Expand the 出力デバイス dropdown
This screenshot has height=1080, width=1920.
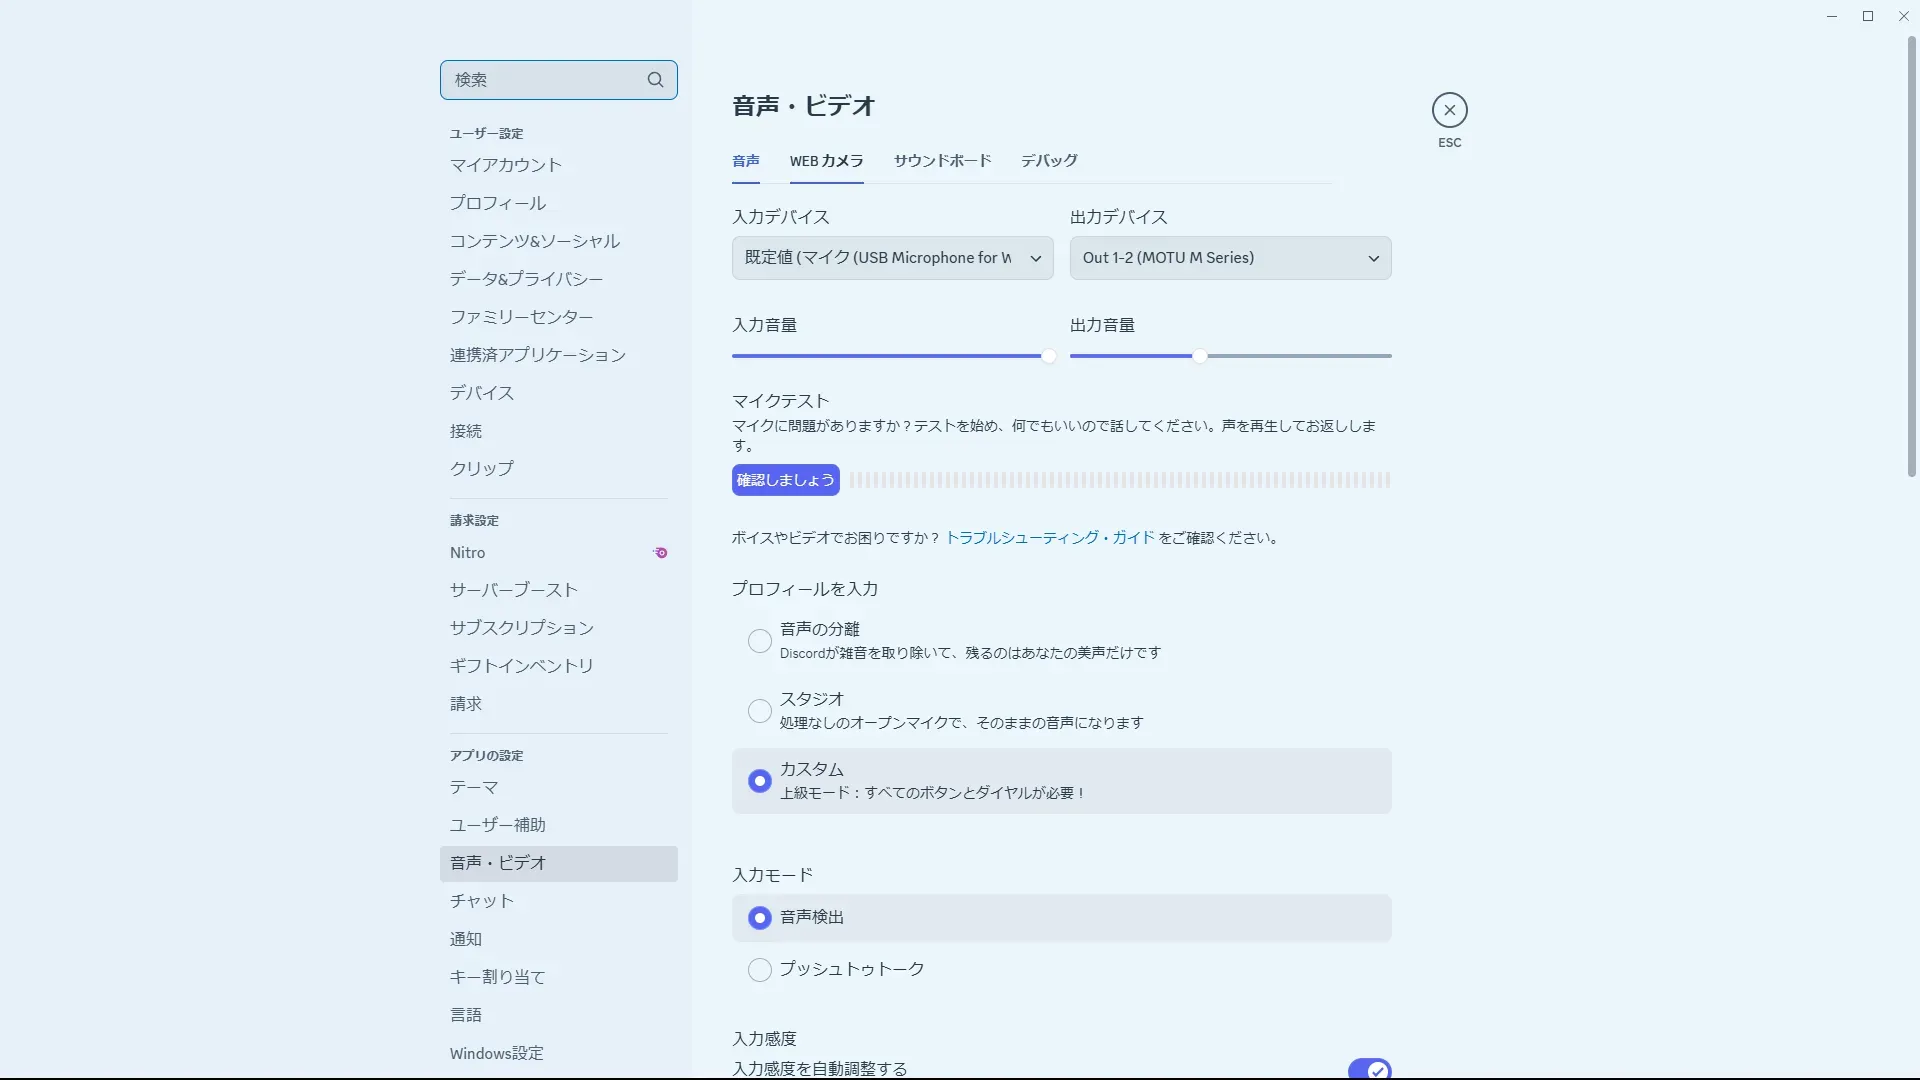tap(1230, 258)
